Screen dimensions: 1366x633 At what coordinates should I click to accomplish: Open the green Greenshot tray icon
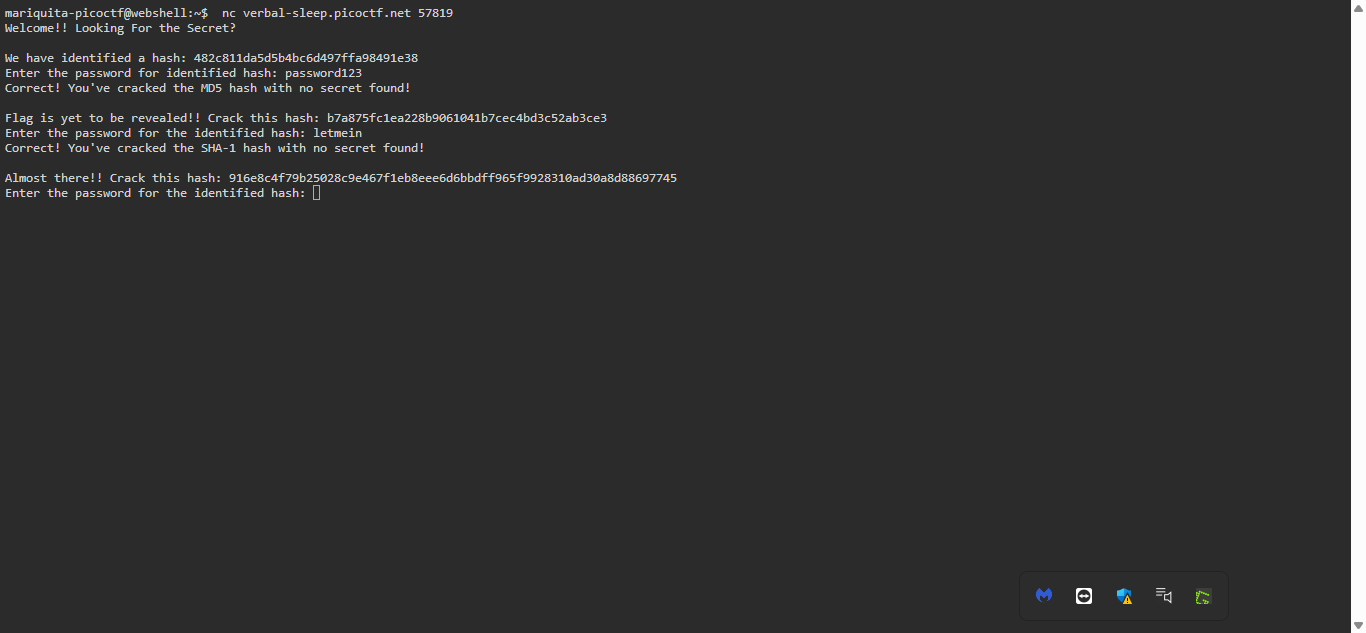point(1203,597)
